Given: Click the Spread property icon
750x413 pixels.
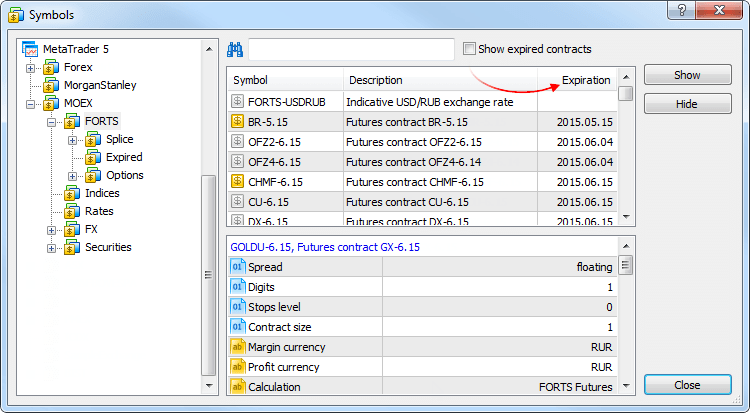Looking at the screenshot, I should click(x=238, y=267).
